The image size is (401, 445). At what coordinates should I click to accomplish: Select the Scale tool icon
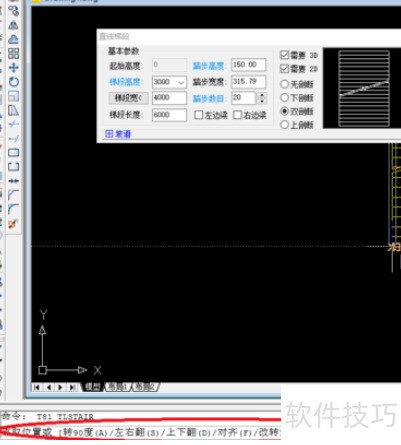coord(13,96)
